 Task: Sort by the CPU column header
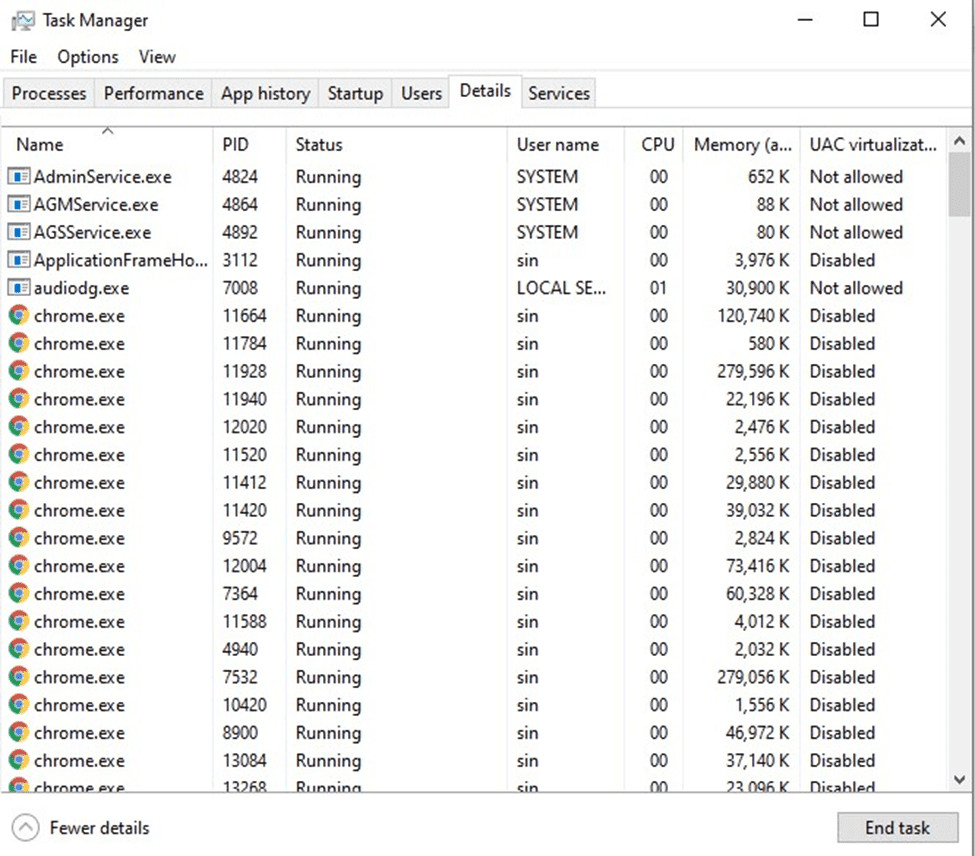pos(654,144)
